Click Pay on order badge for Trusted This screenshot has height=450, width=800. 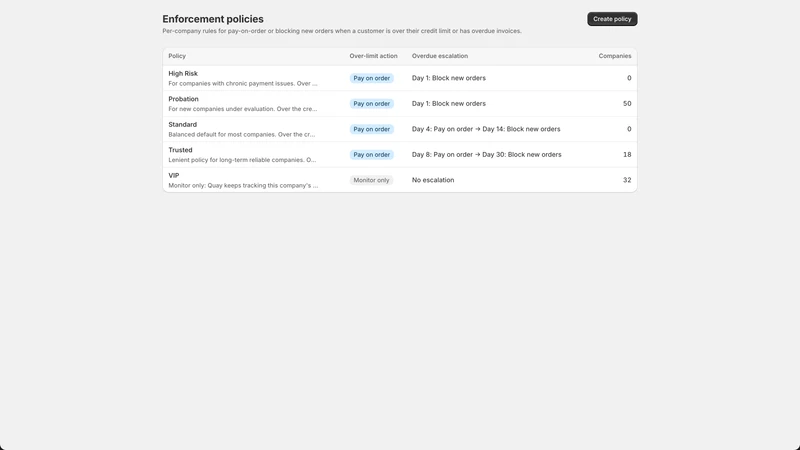pos(371,155)
